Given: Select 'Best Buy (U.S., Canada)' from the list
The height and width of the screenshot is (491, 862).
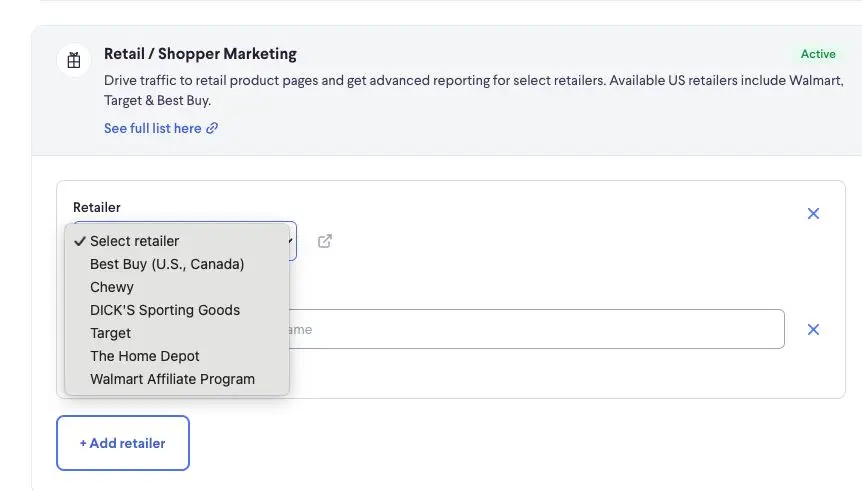Looking at the screenshot, I should click(x=176, y=264).
